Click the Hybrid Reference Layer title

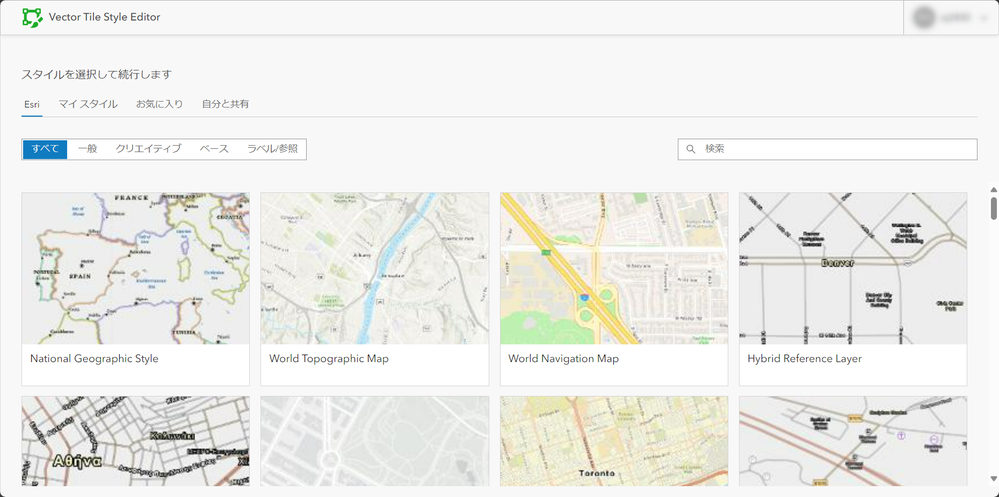click(804, 358)
